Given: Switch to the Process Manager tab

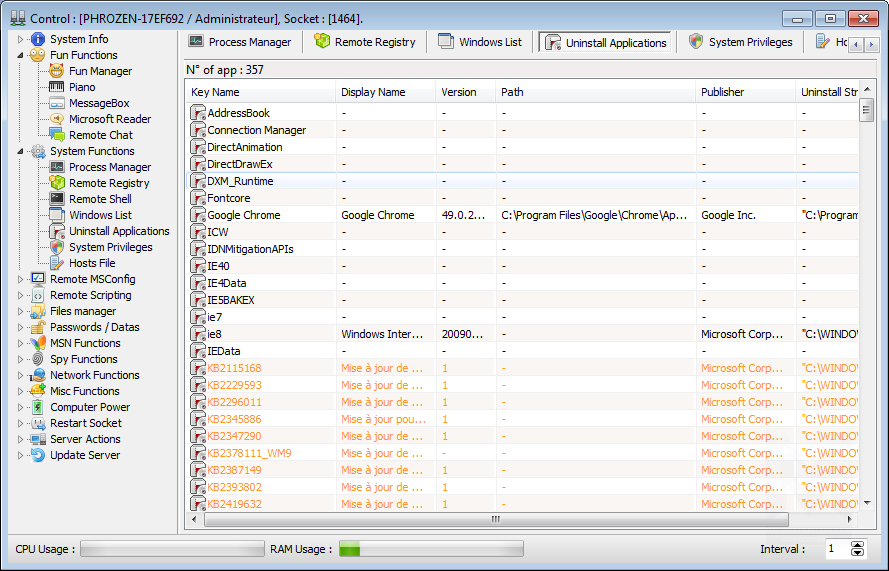Looking at the screenshot, I should click(240, 42).
